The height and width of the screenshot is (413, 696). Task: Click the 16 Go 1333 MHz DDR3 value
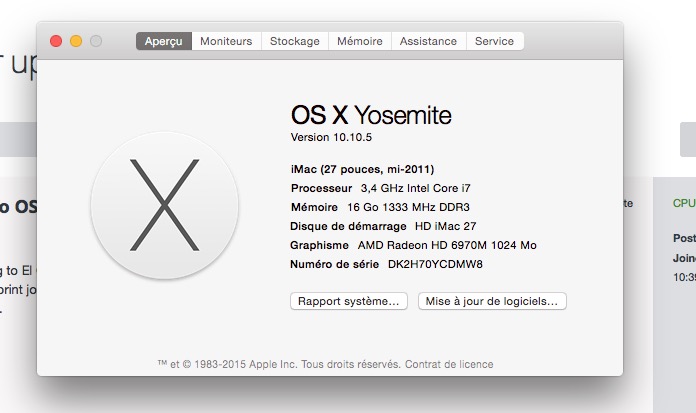pos(408,207)
